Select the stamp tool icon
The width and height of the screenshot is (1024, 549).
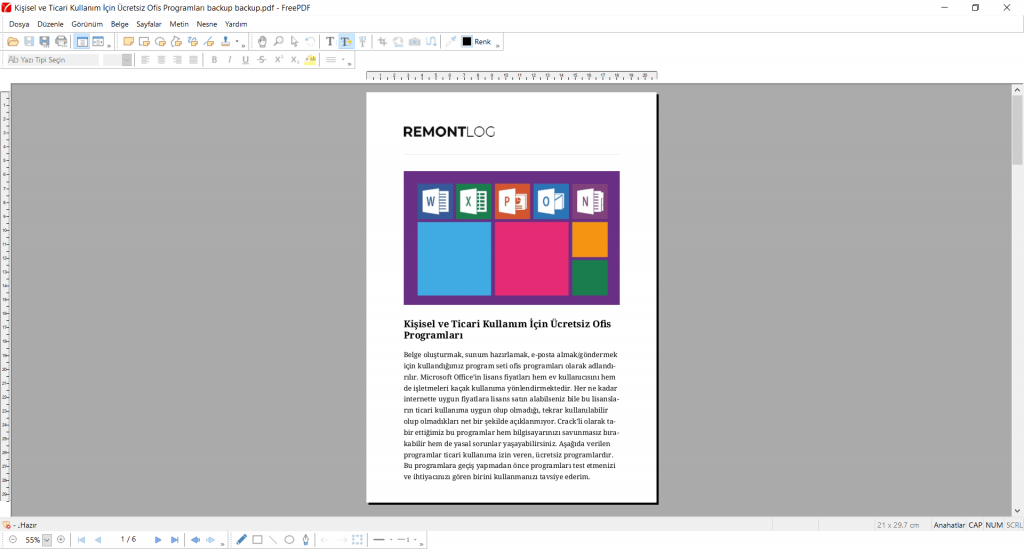(x=225, y=42)
